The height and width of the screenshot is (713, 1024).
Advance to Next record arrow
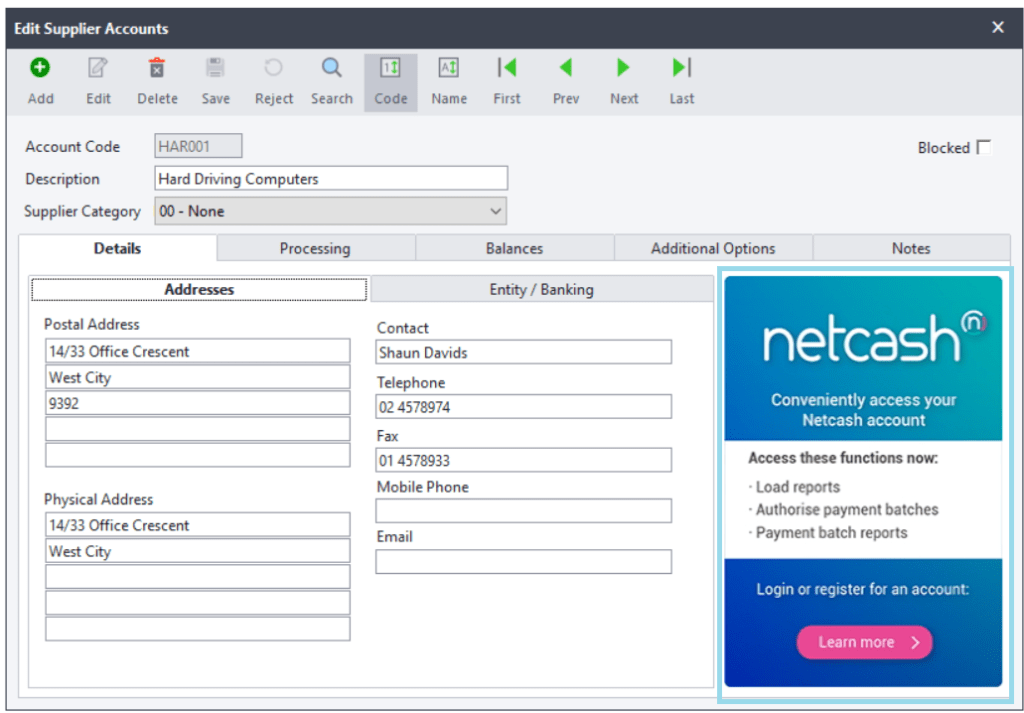pyautogui.click(x=624, y=67)
